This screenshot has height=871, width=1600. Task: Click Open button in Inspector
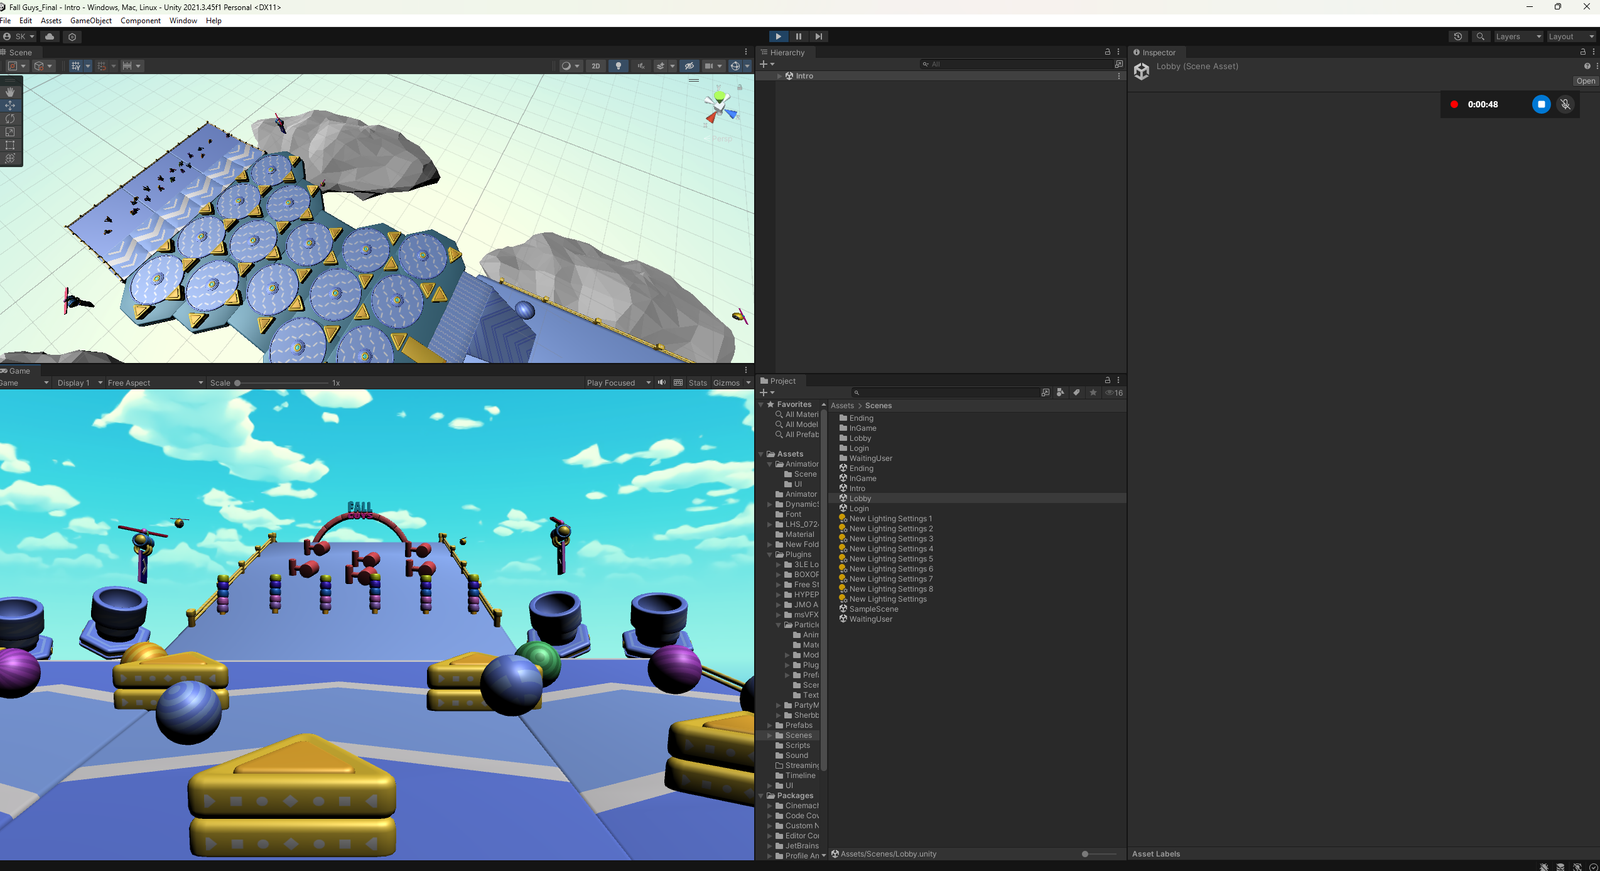[x=1586, y=81]
